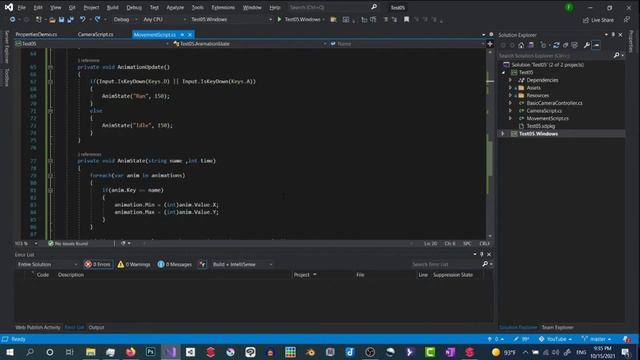Collapse the AnimationUpdate method outline marker
640x360 pixels.
pyautogui.click(x=51, y=67)
